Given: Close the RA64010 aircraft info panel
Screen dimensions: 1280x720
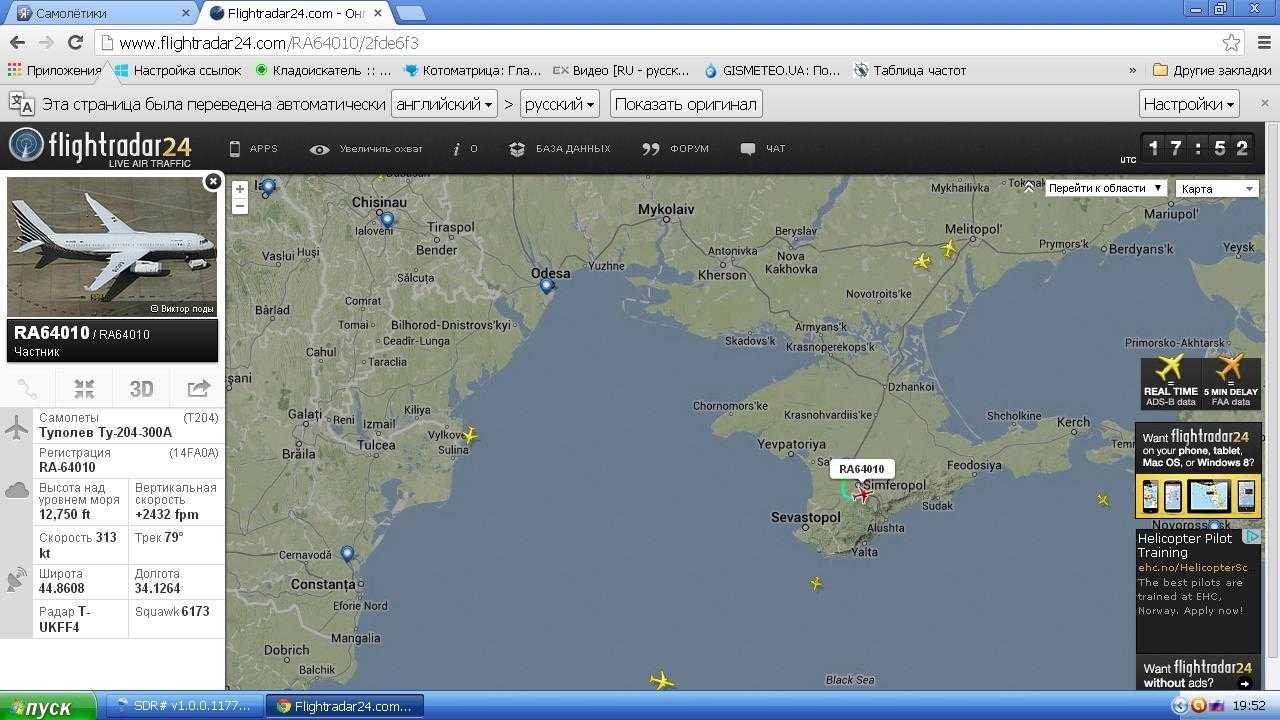Looking at the screenshot, I should tap(212, 181).
